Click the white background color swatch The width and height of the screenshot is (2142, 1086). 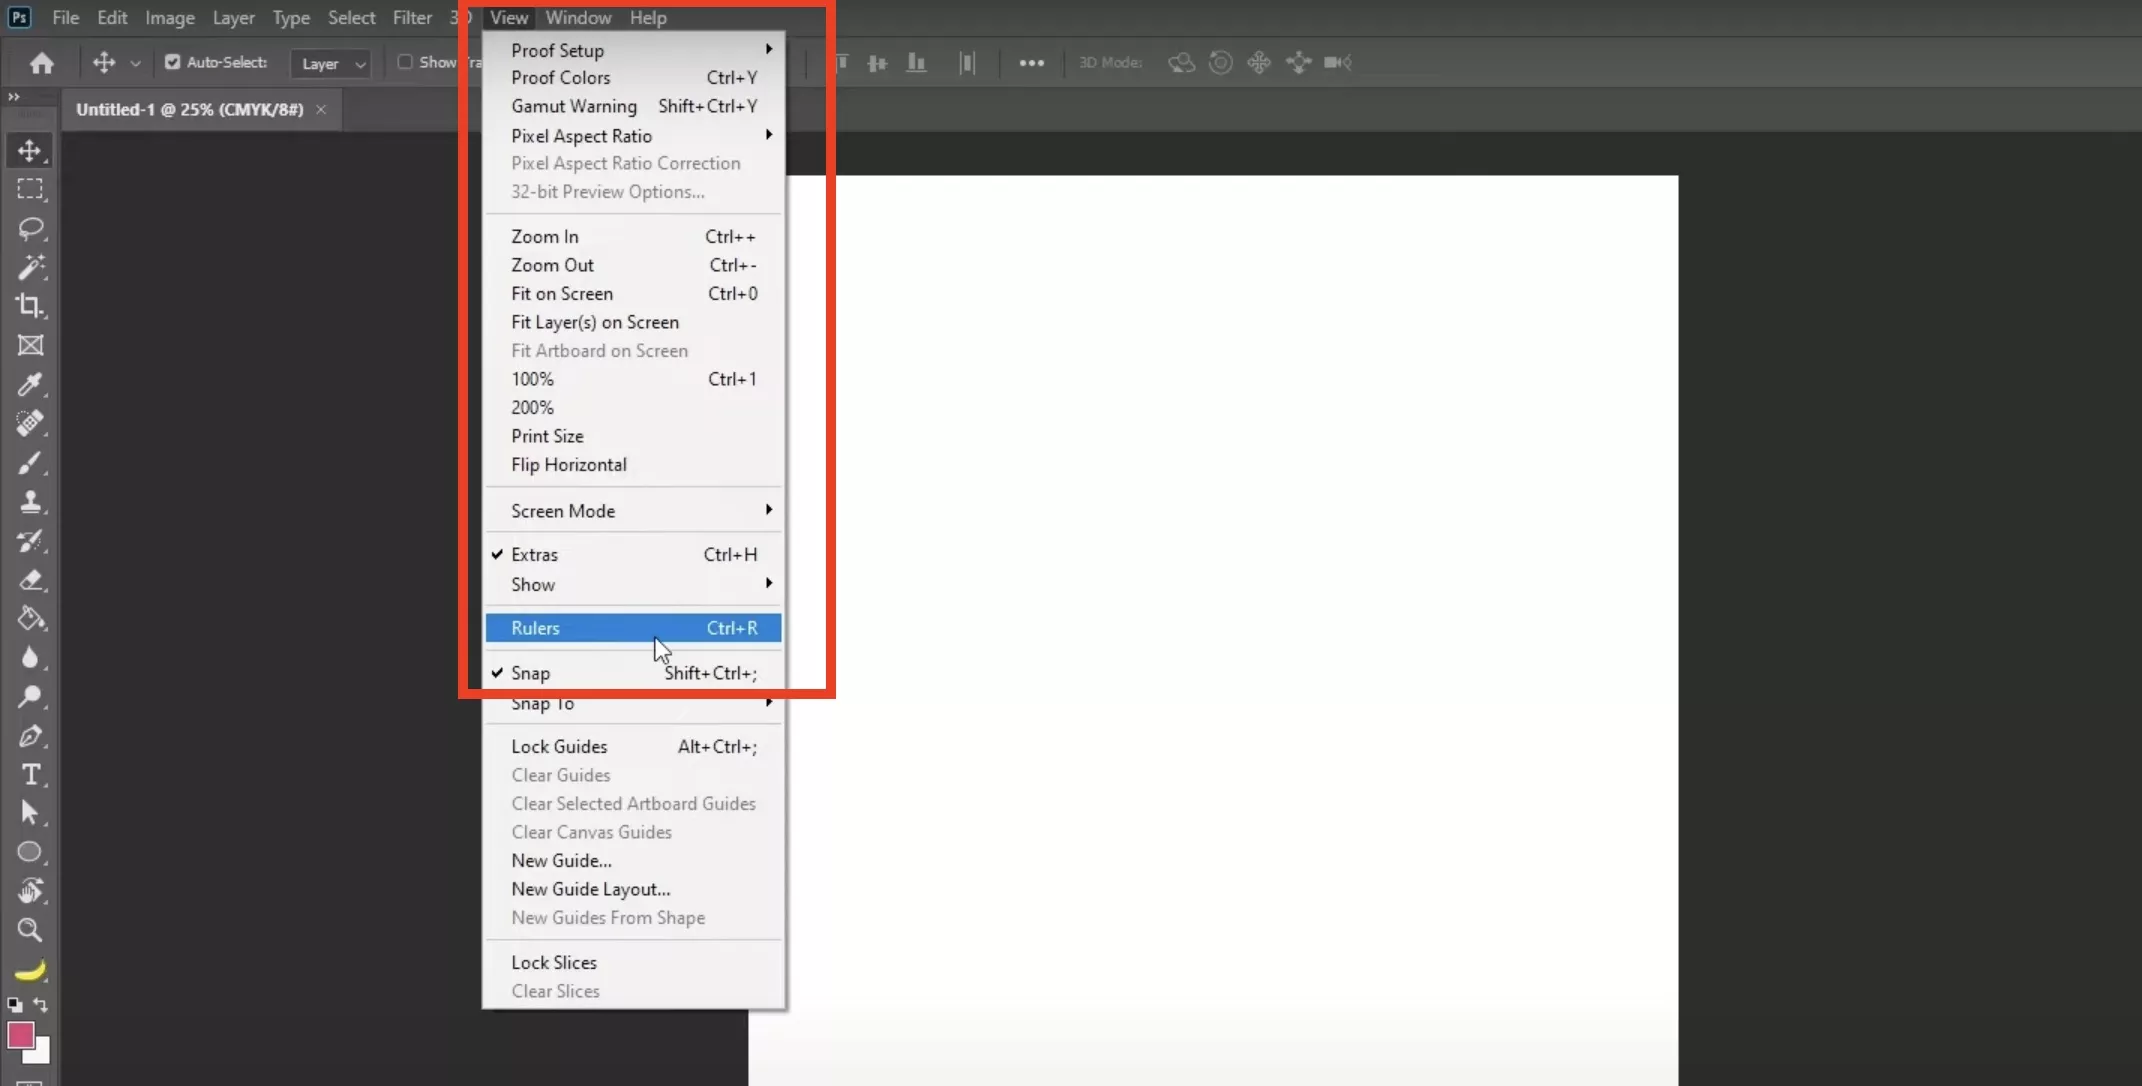(42, 1055)
